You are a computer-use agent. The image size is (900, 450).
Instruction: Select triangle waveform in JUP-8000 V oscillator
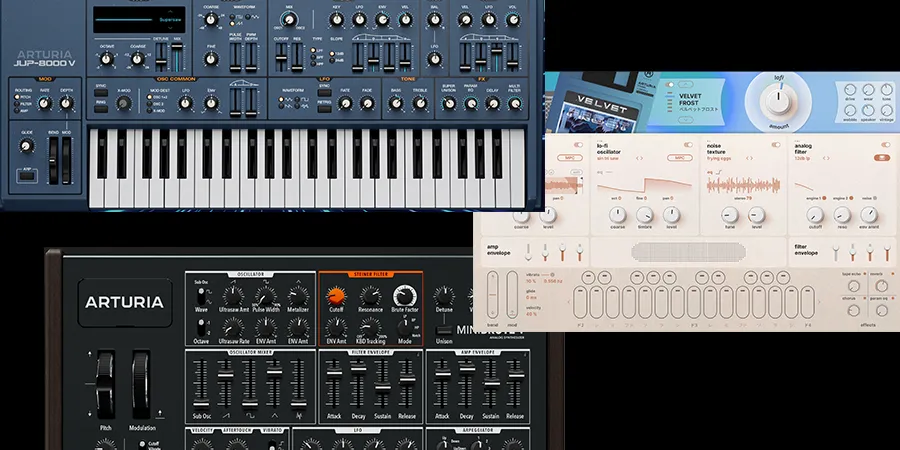coord(247,17)
